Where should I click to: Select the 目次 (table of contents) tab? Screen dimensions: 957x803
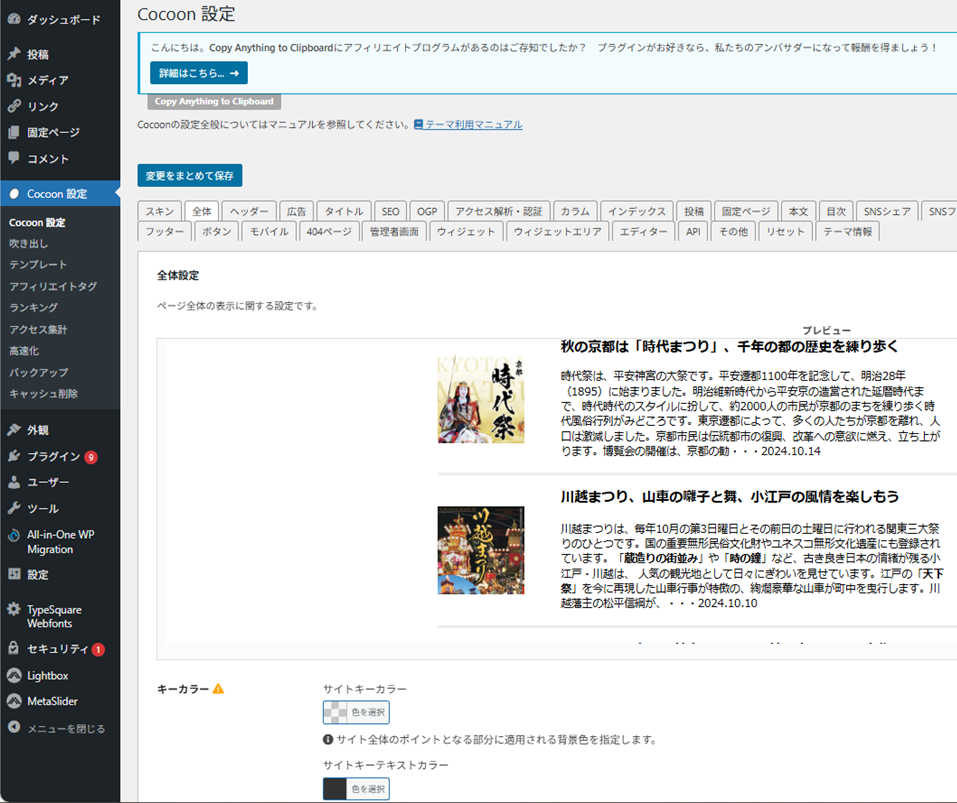835,211
